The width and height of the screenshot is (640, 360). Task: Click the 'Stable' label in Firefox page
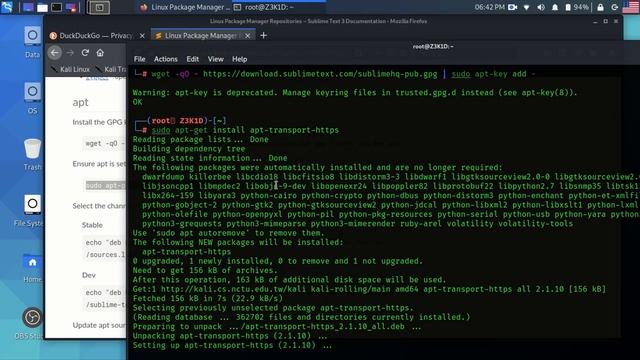click(x=92, y=225)
